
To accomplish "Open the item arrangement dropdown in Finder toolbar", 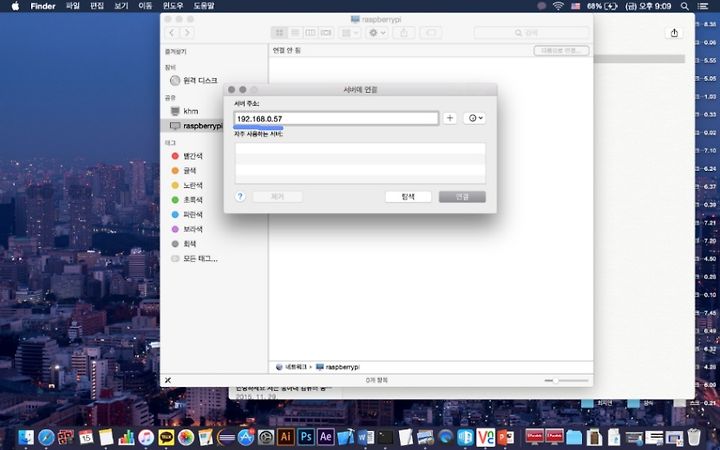I will [350, 33].
